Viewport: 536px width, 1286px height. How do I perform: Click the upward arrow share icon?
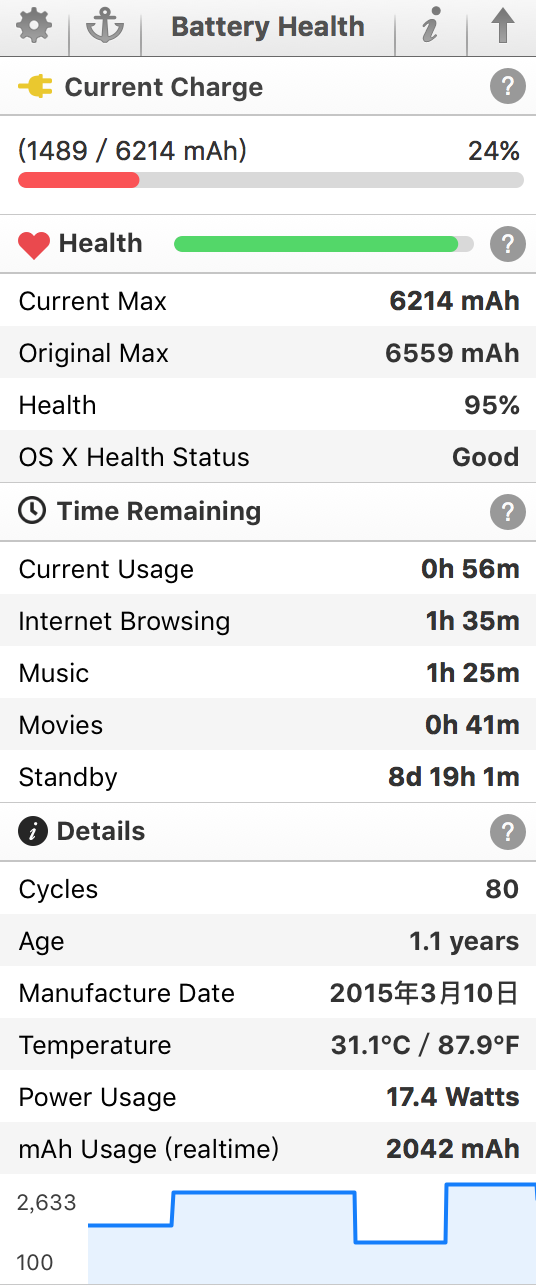tap(502, 27)
